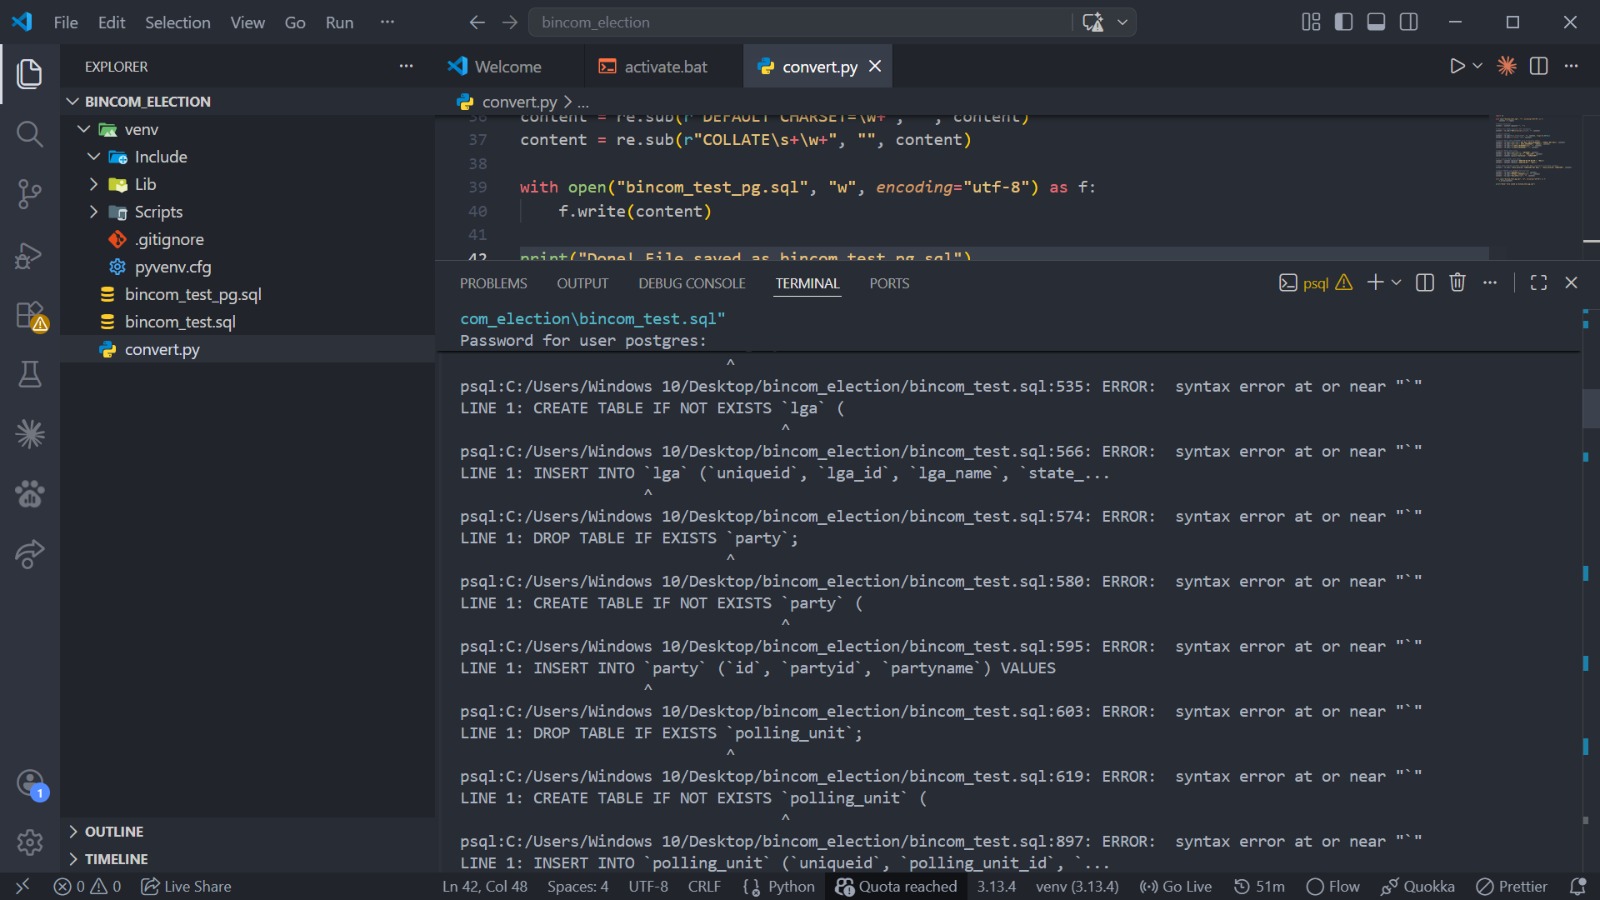Kill terminal using the trash icon

coord(1457,283)
